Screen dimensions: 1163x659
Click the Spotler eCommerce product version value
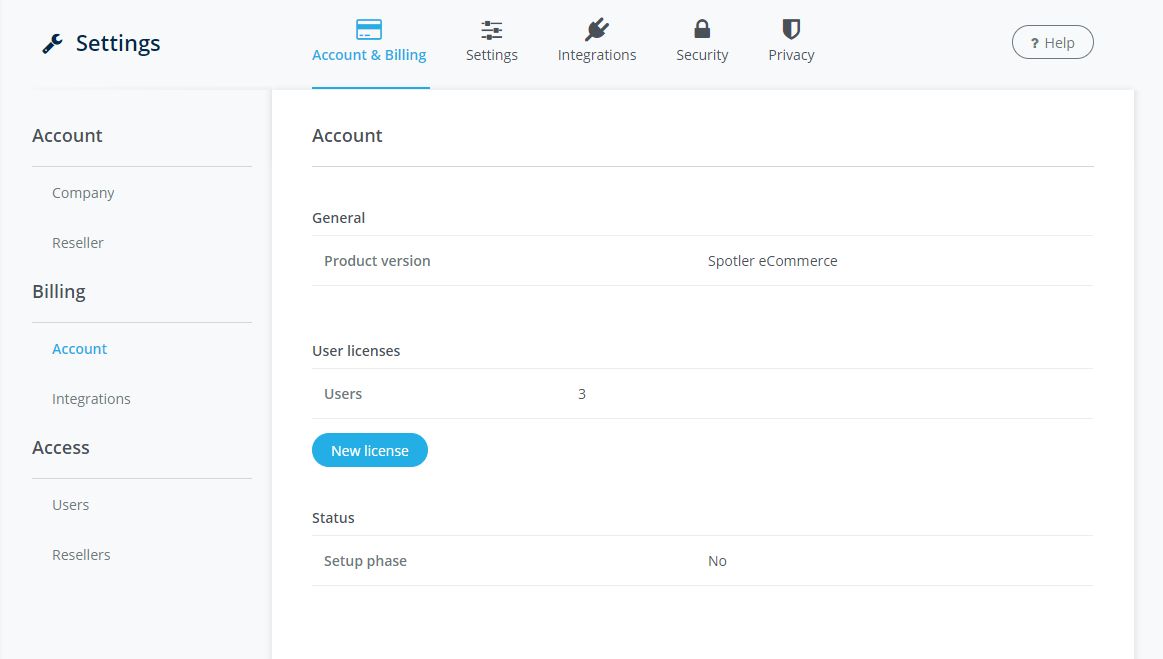pos(772,261)
